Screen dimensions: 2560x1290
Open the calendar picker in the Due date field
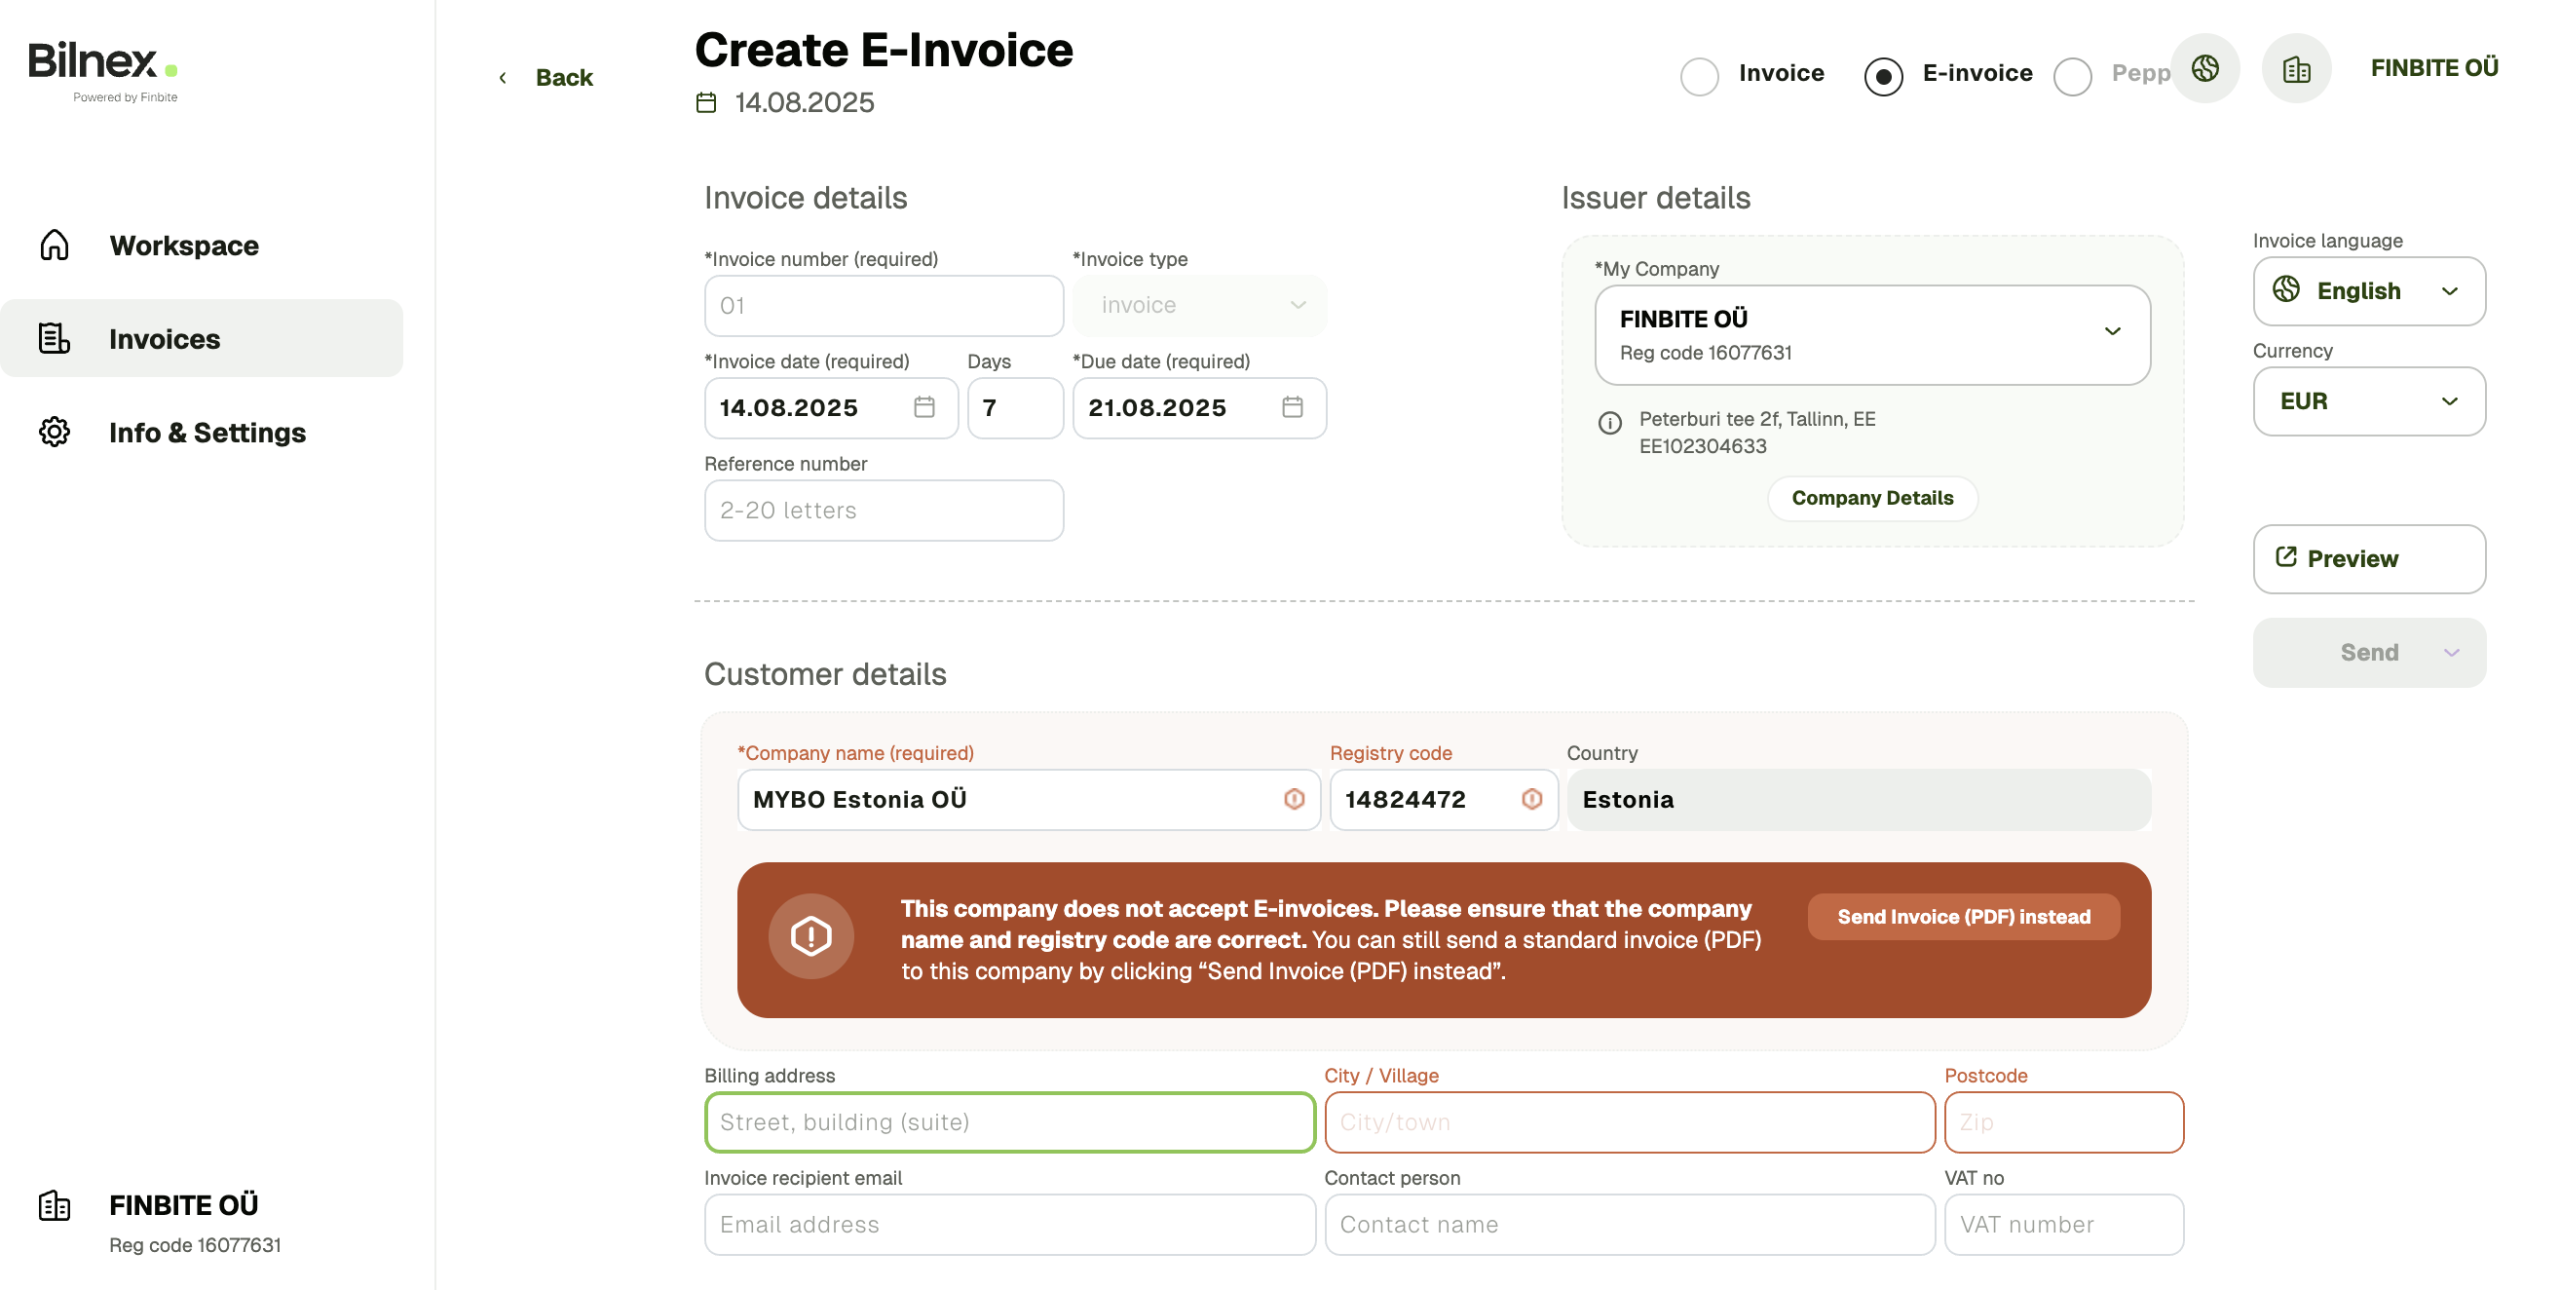point(1294,407)
